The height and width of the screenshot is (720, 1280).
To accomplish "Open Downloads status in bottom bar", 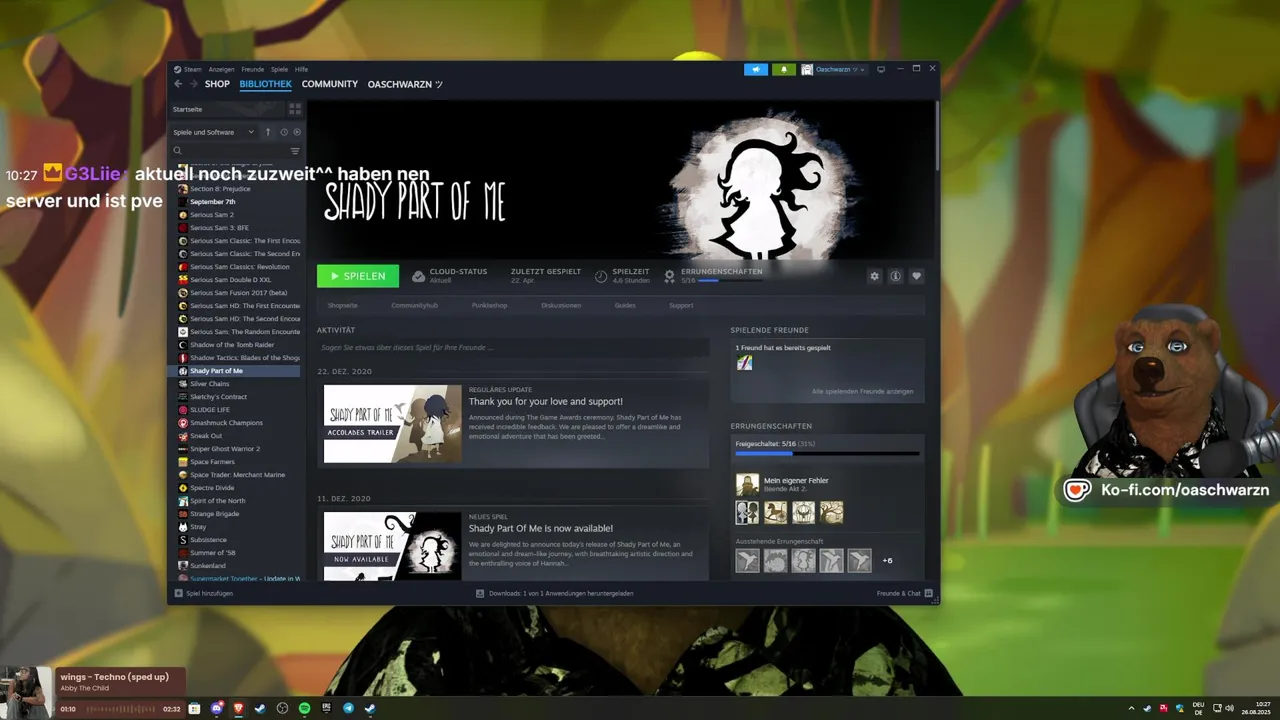I will point(555,593).
